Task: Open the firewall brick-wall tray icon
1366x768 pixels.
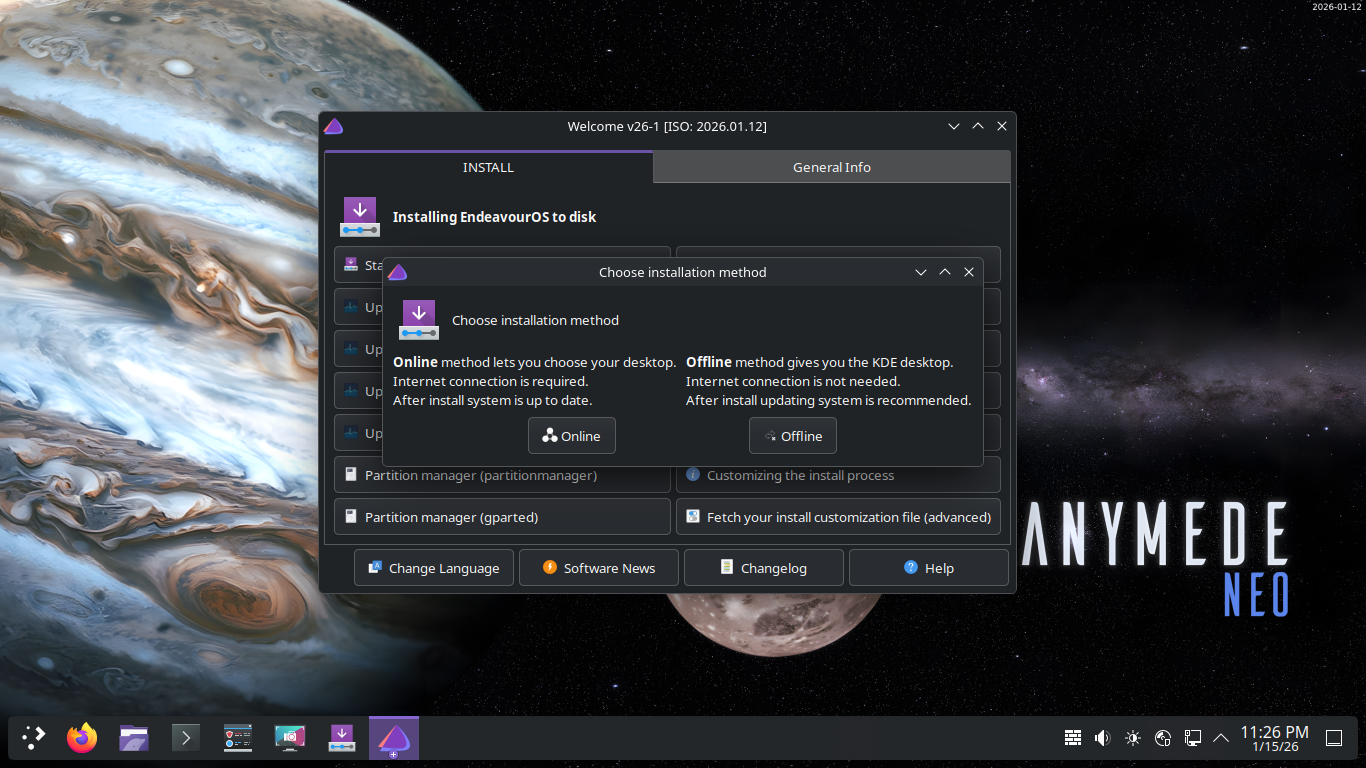Action: tap(1073, 738)
